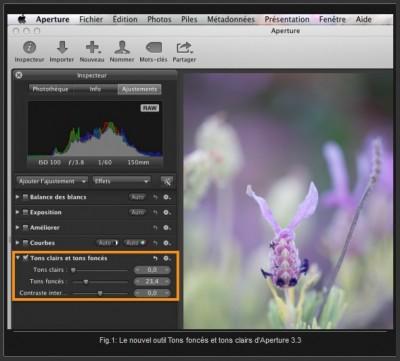400x361 pixels.
Task: Click the second Auto Courbes button
Action: [135, 243]
